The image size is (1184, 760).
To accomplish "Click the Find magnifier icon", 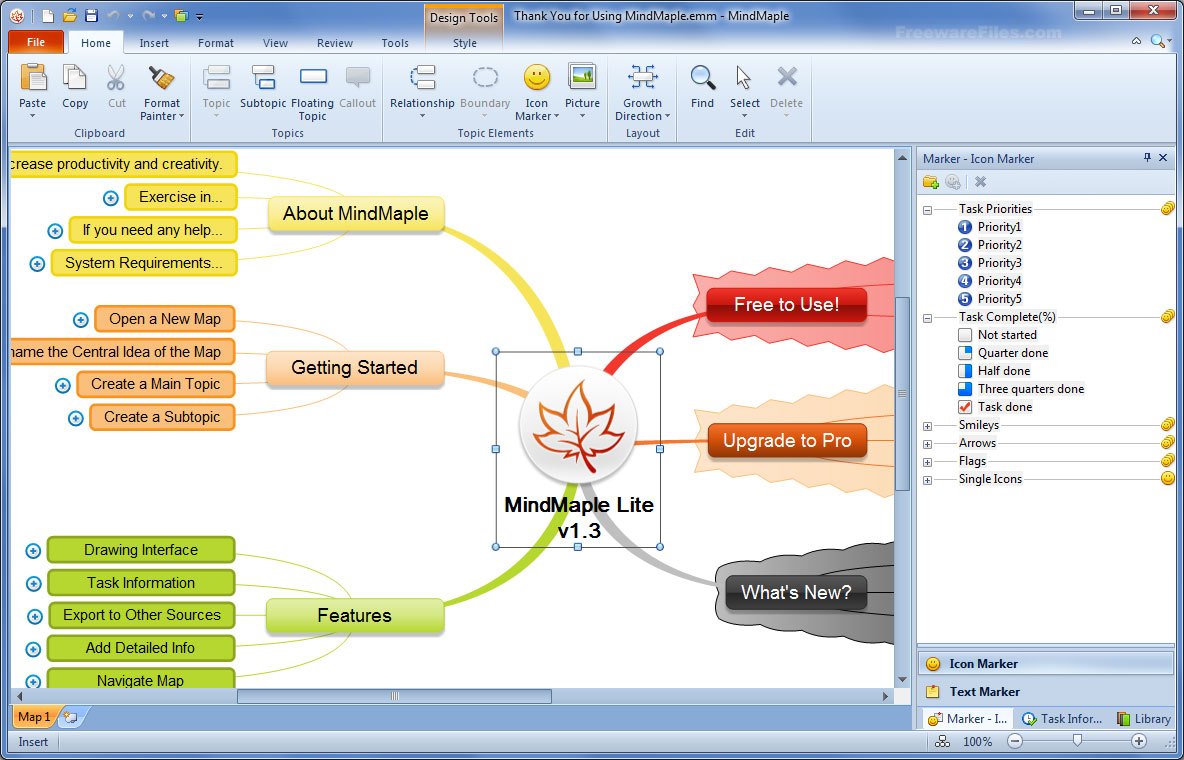I will (x=702, y=77).
